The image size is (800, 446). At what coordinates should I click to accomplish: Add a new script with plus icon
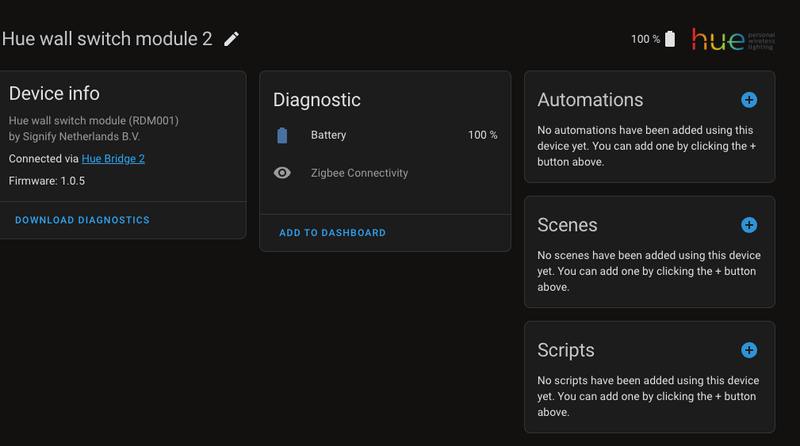[x=749, y=350]
